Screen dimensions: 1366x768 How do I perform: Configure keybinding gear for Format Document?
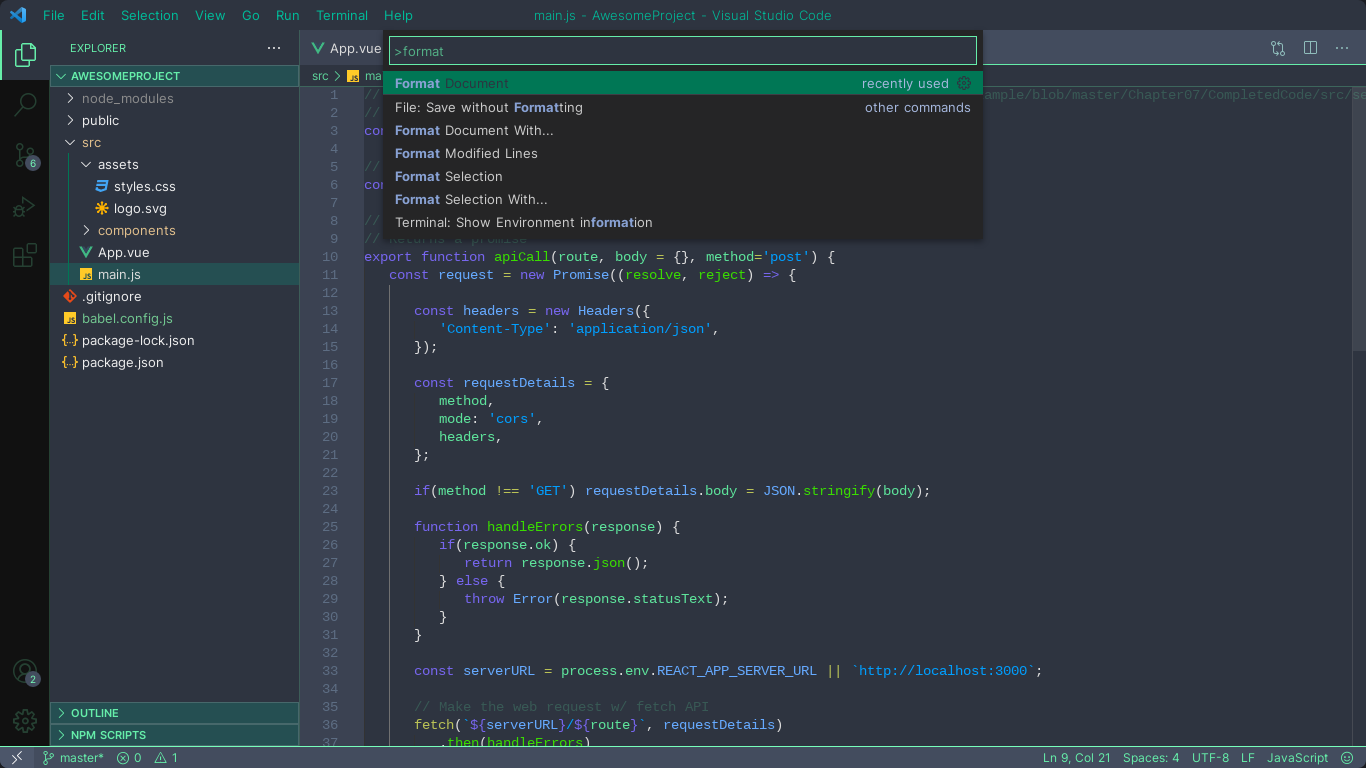pos(964,83)
